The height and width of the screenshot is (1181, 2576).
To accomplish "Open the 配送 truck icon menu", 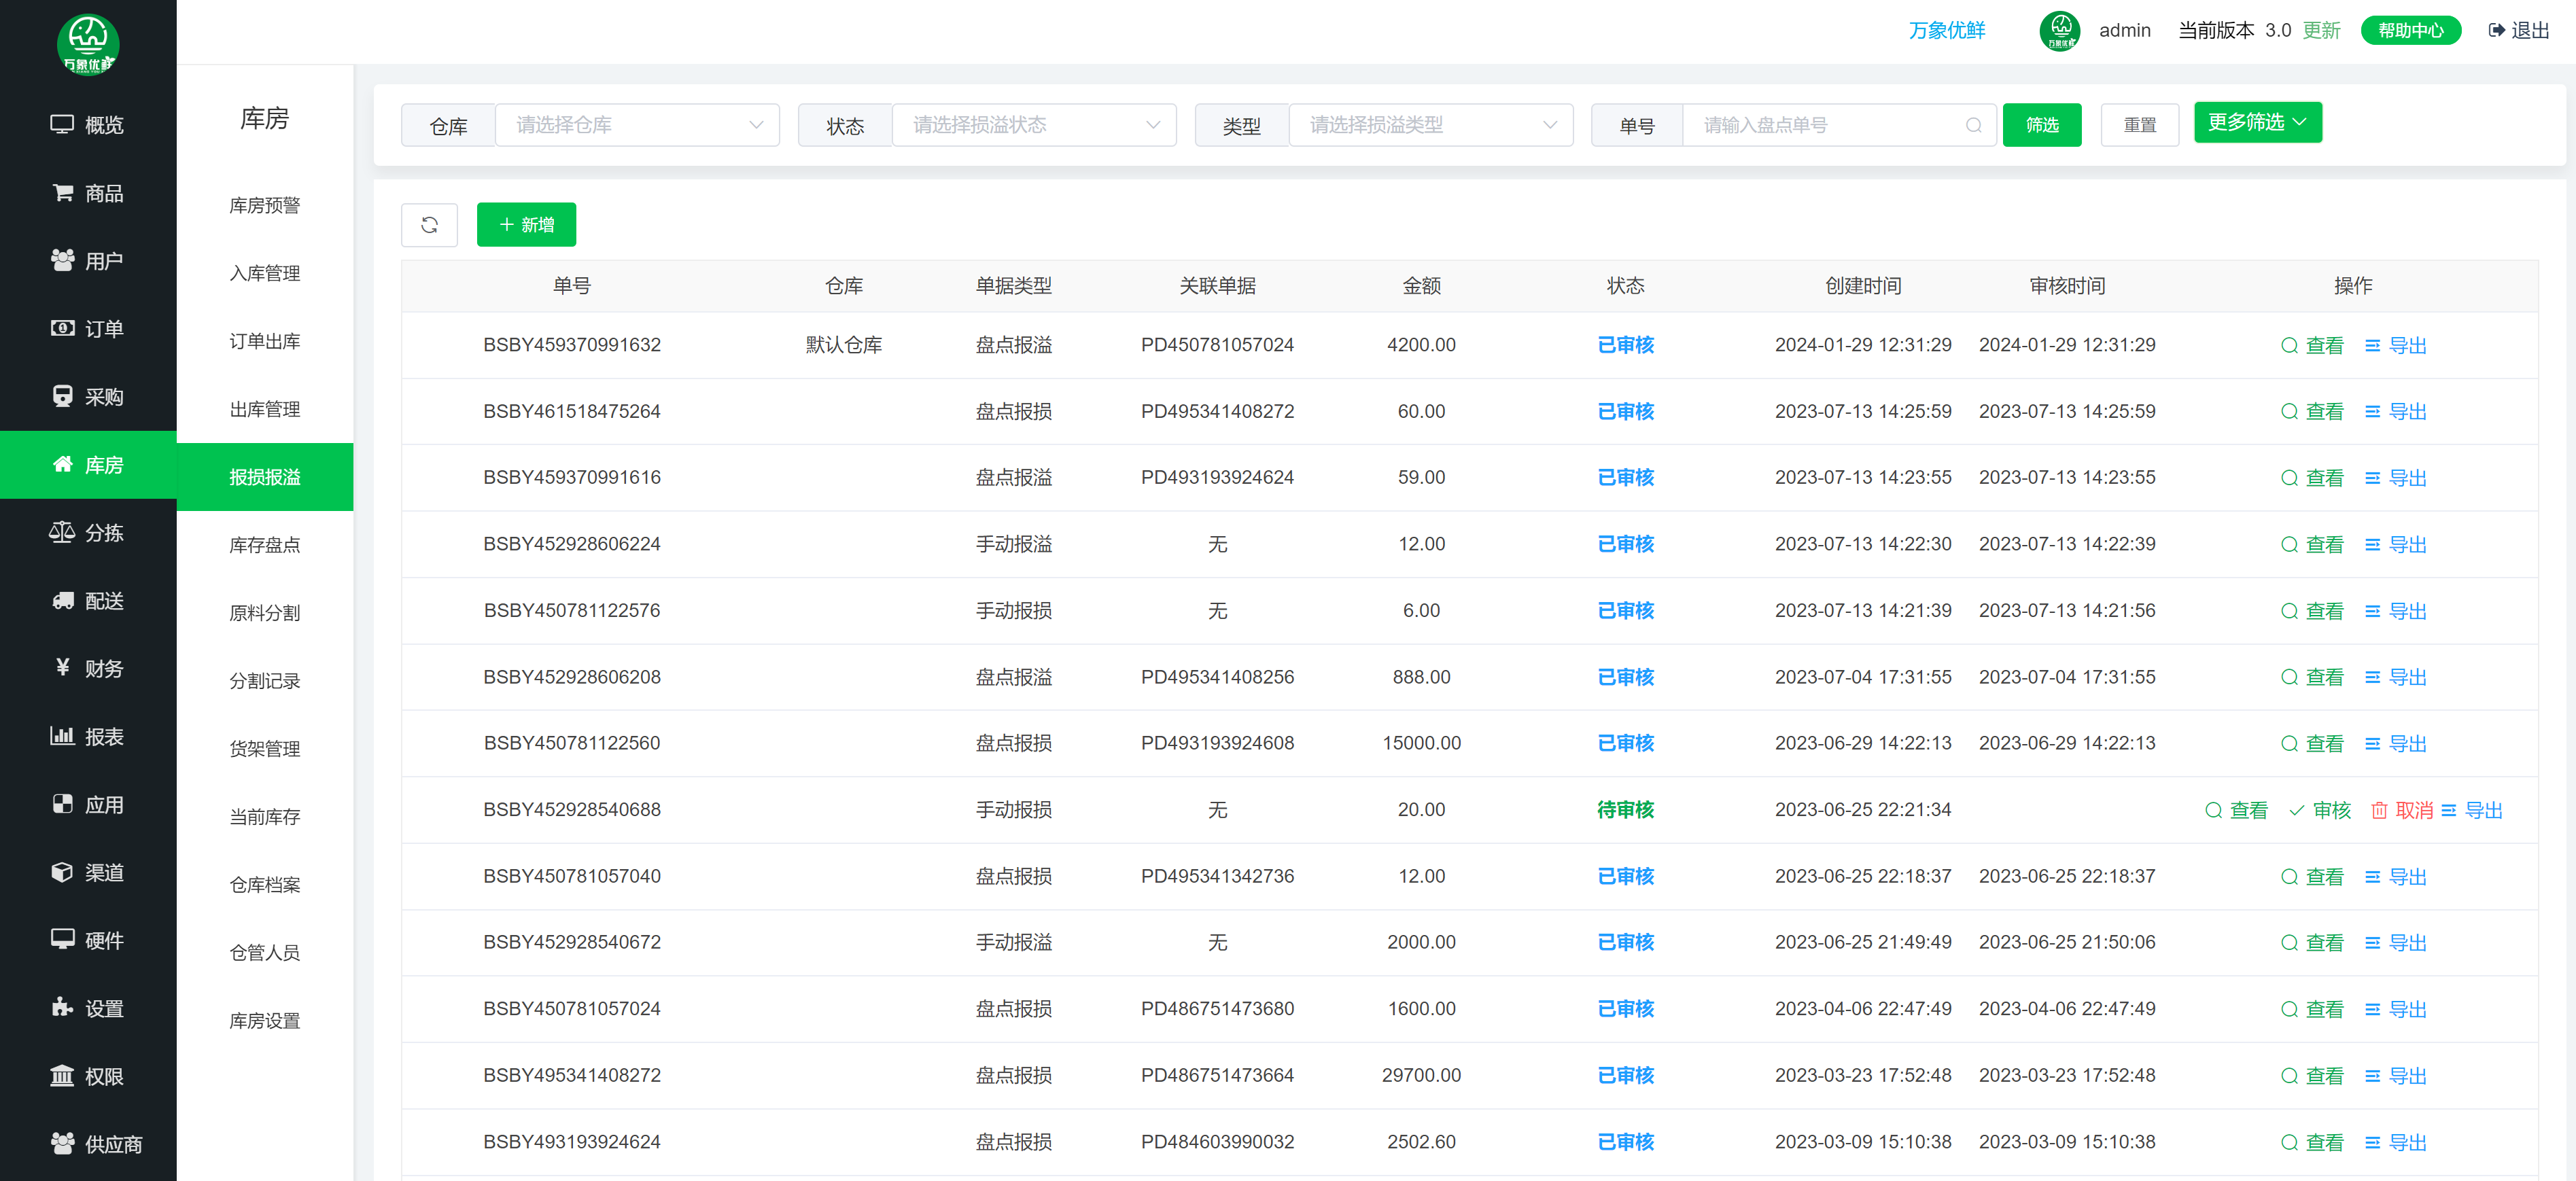I will click(x=62, y=600).
